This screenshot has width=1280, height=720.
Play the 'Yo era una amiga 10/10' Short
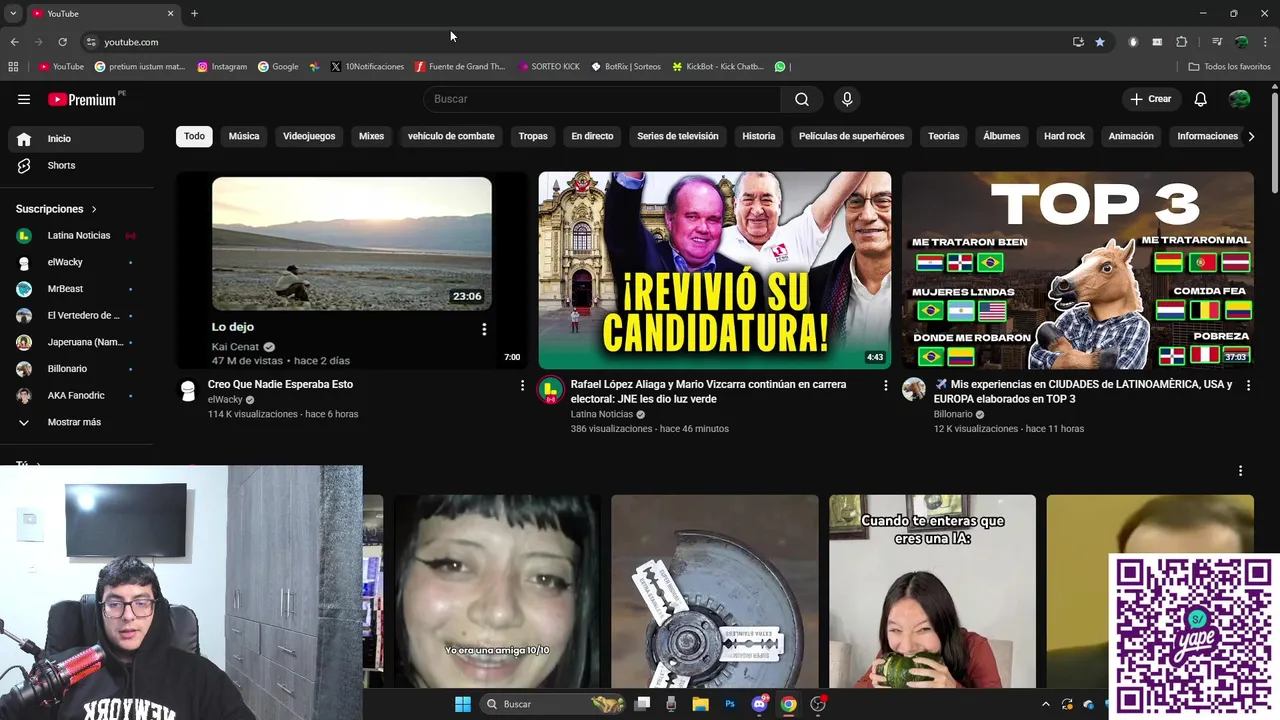coord(497,591)
